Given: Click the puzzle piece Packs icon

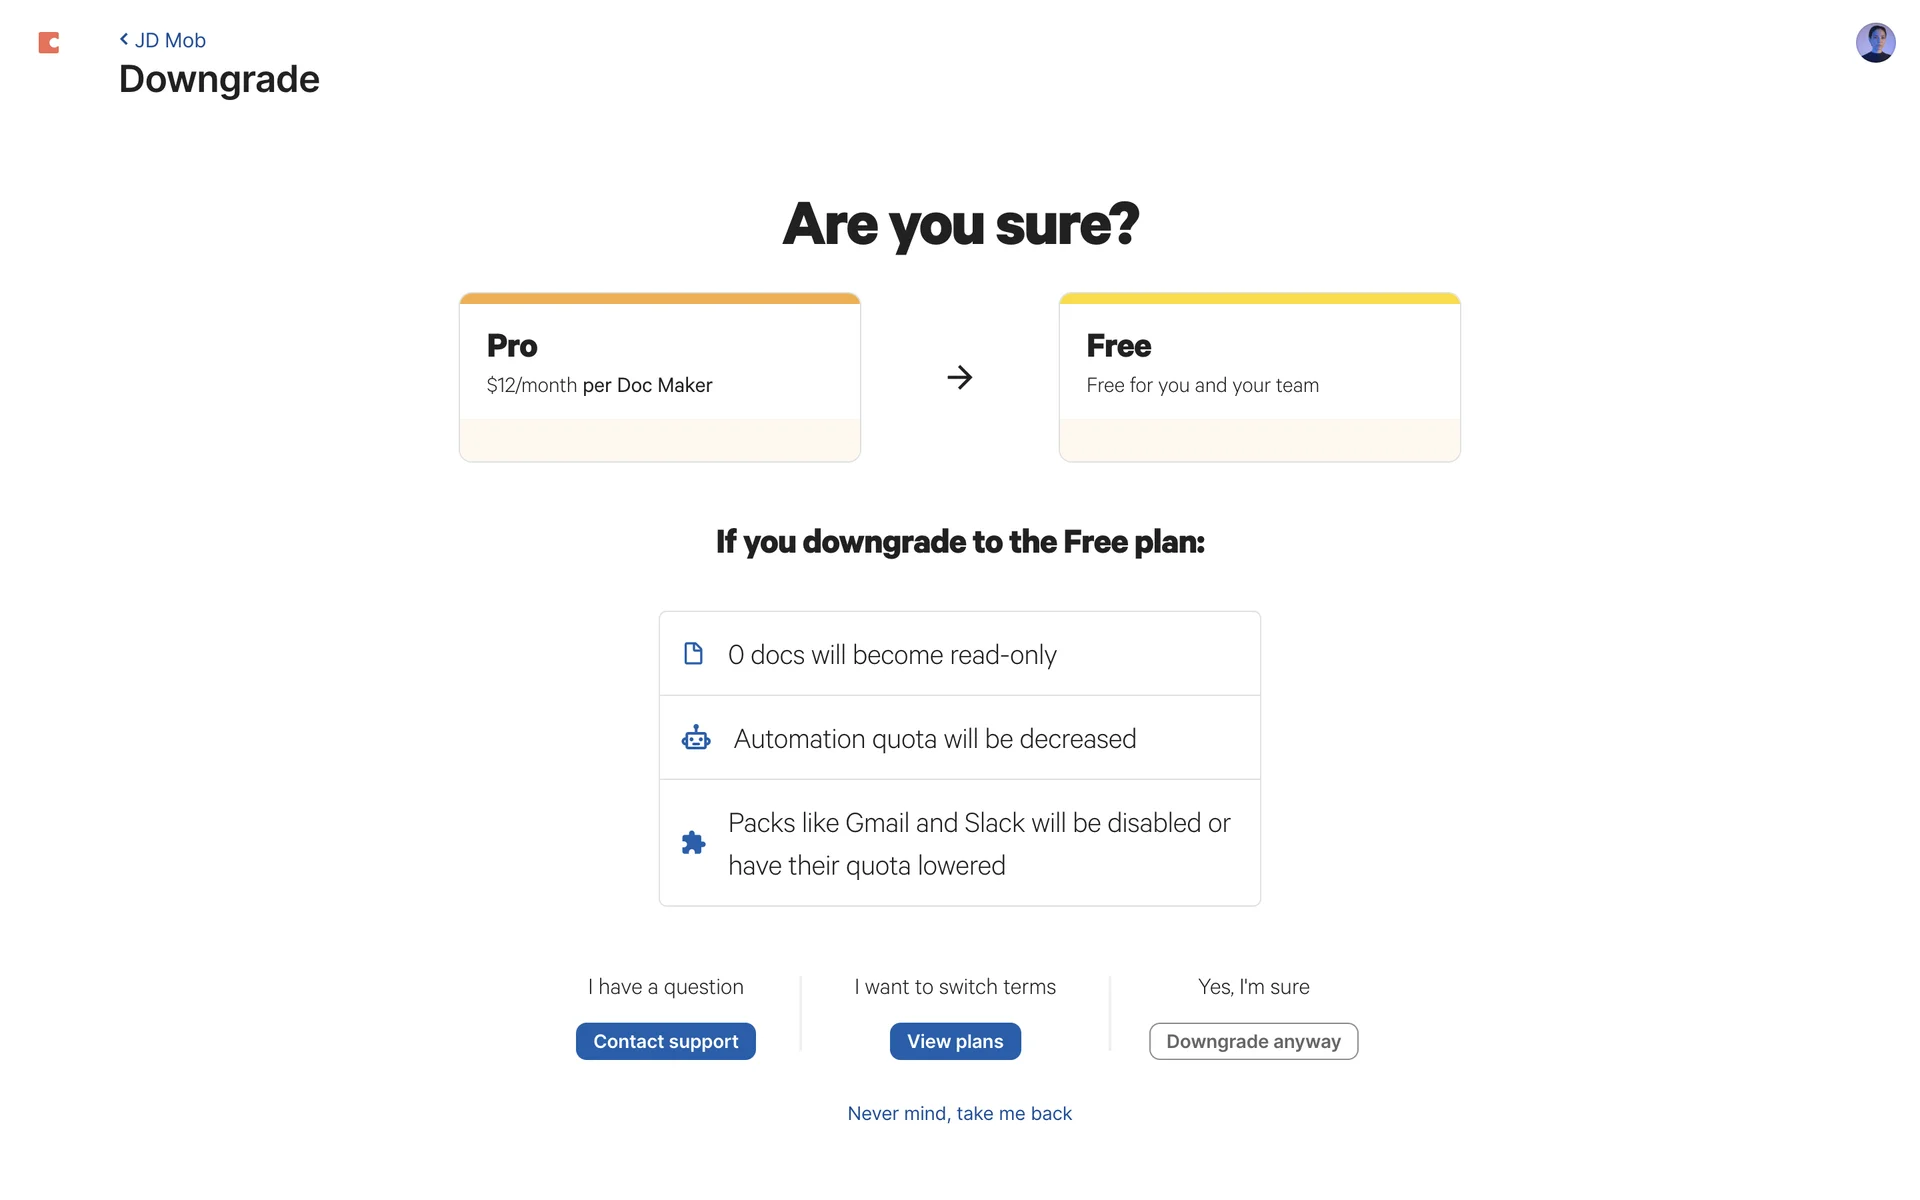Looking at the screenshot, I should click(693, 843).
